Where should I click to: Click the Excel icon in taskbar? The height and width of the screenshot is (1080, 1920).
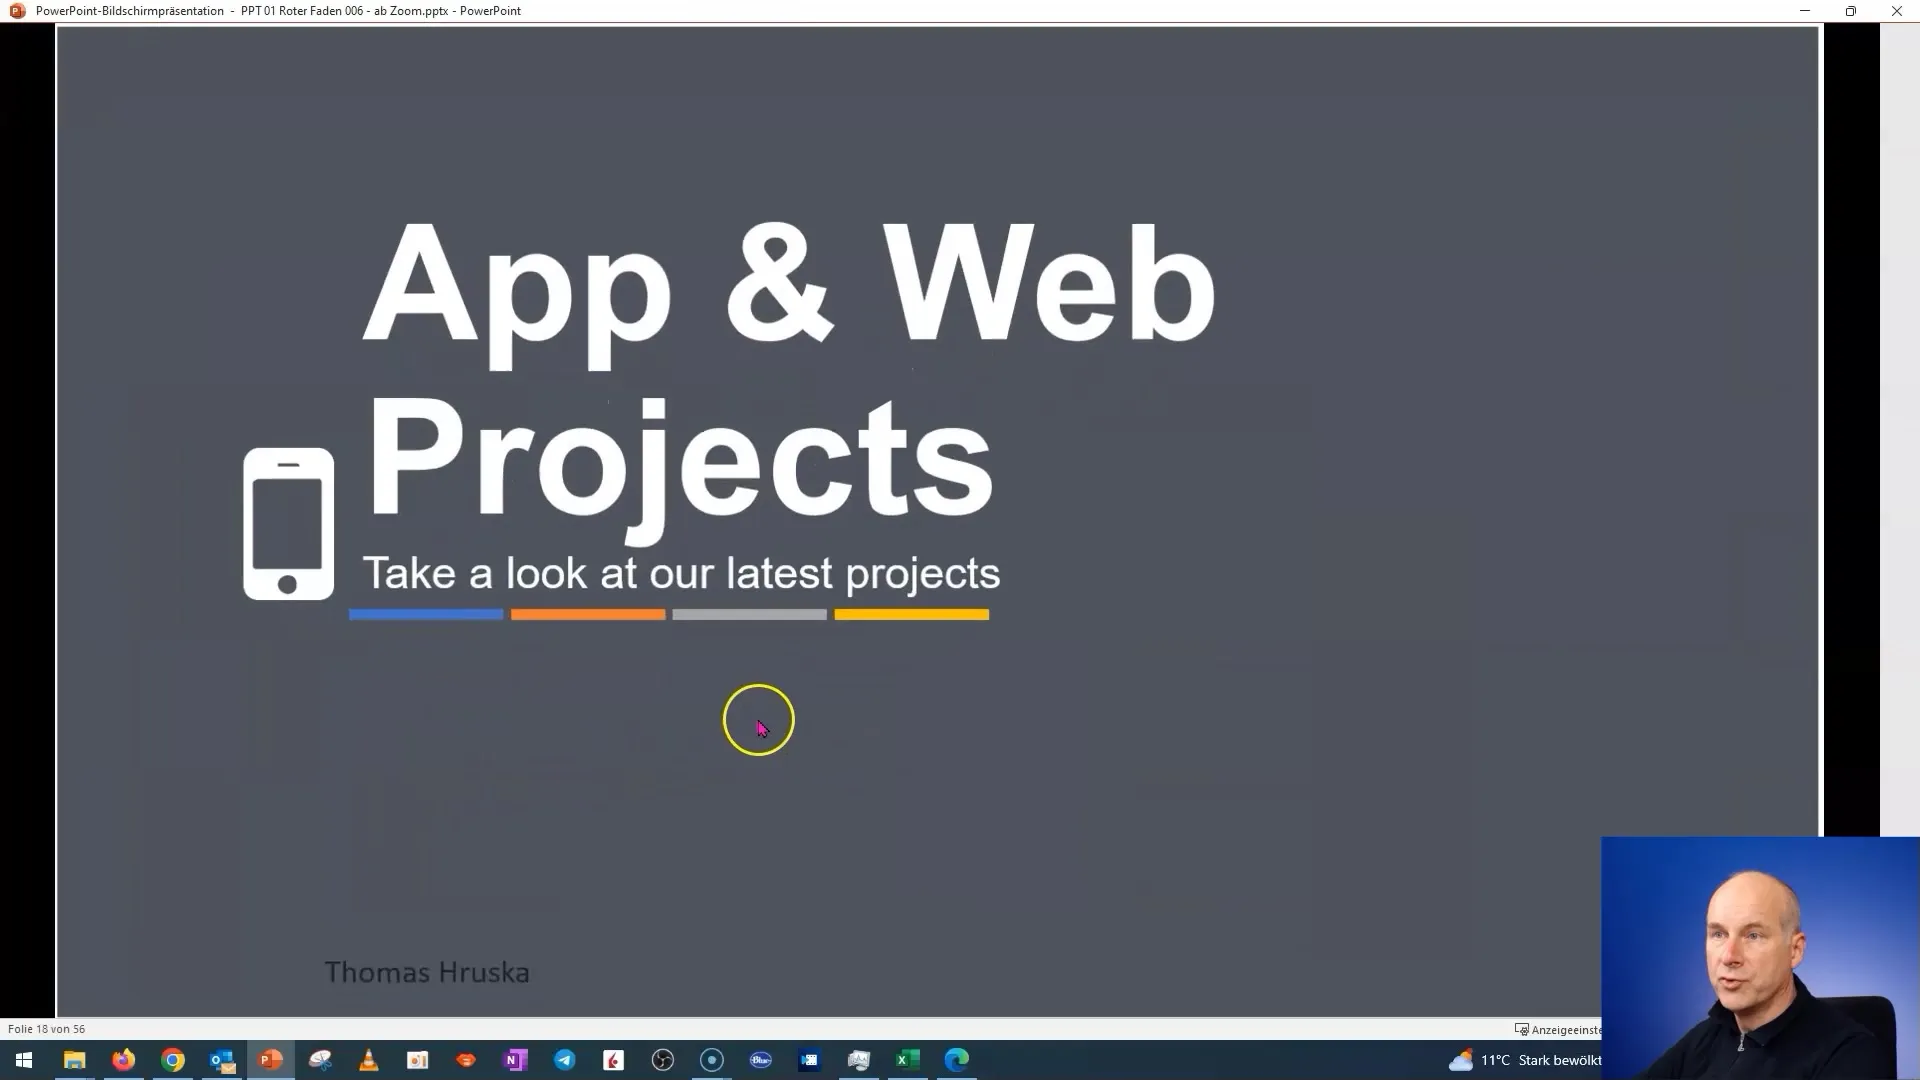907,1059
